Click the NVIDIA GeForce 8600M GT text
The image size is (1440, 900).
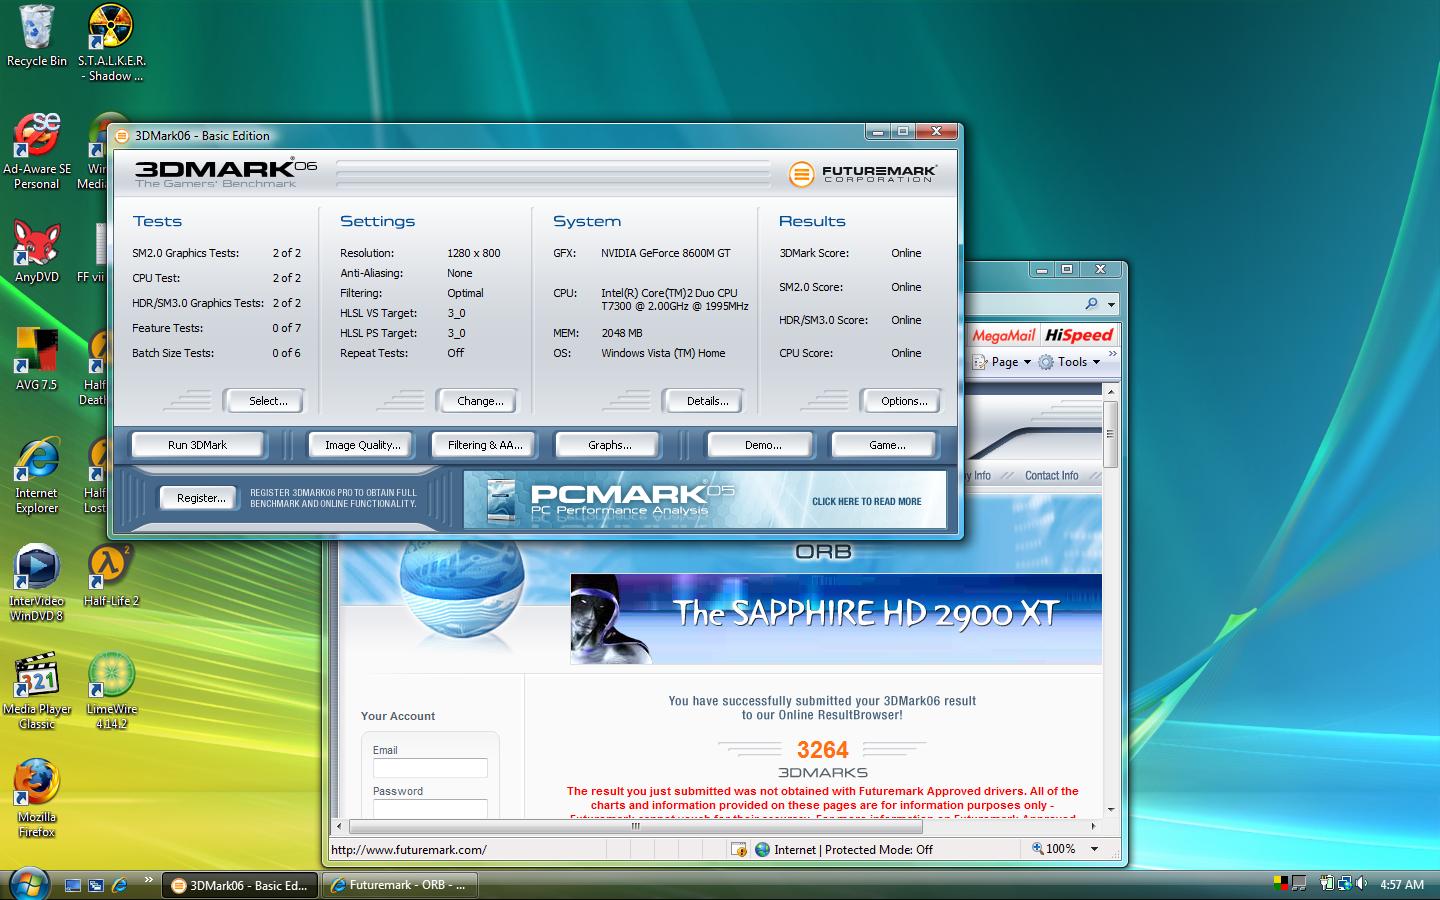coord(666,253)
